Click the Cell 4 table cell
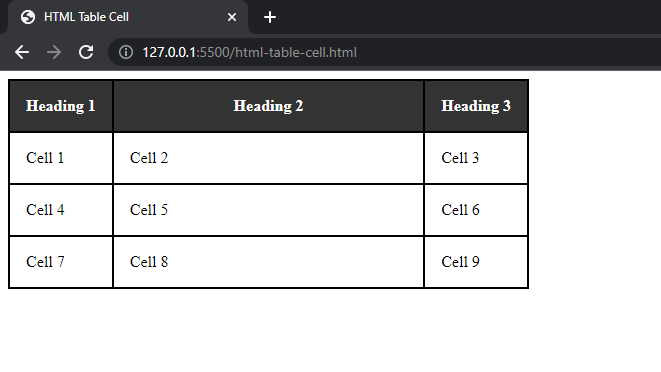 (x=61, y=210)
